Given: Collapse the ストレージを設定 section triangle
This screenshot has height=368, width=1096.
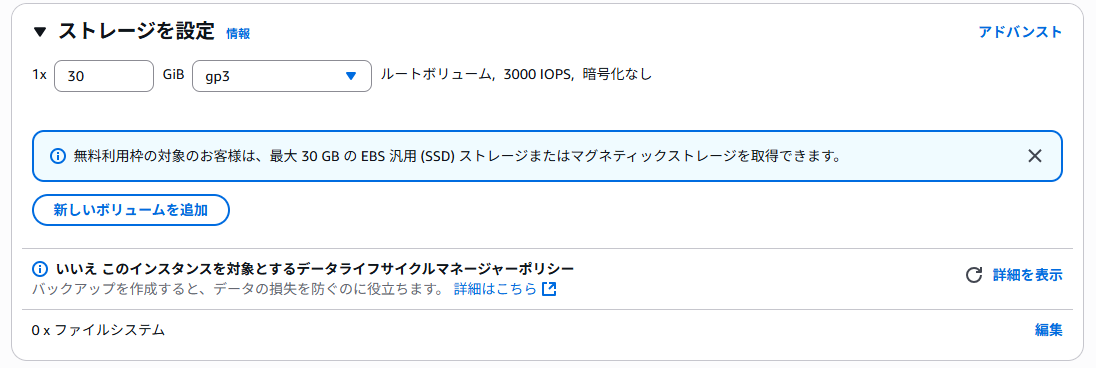Looking at the screenshot, I should click(40, 31).
